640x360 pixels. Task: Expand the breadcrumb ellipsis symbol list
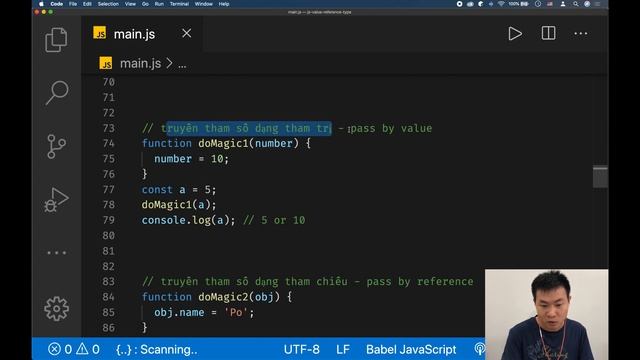click(182, 64)
